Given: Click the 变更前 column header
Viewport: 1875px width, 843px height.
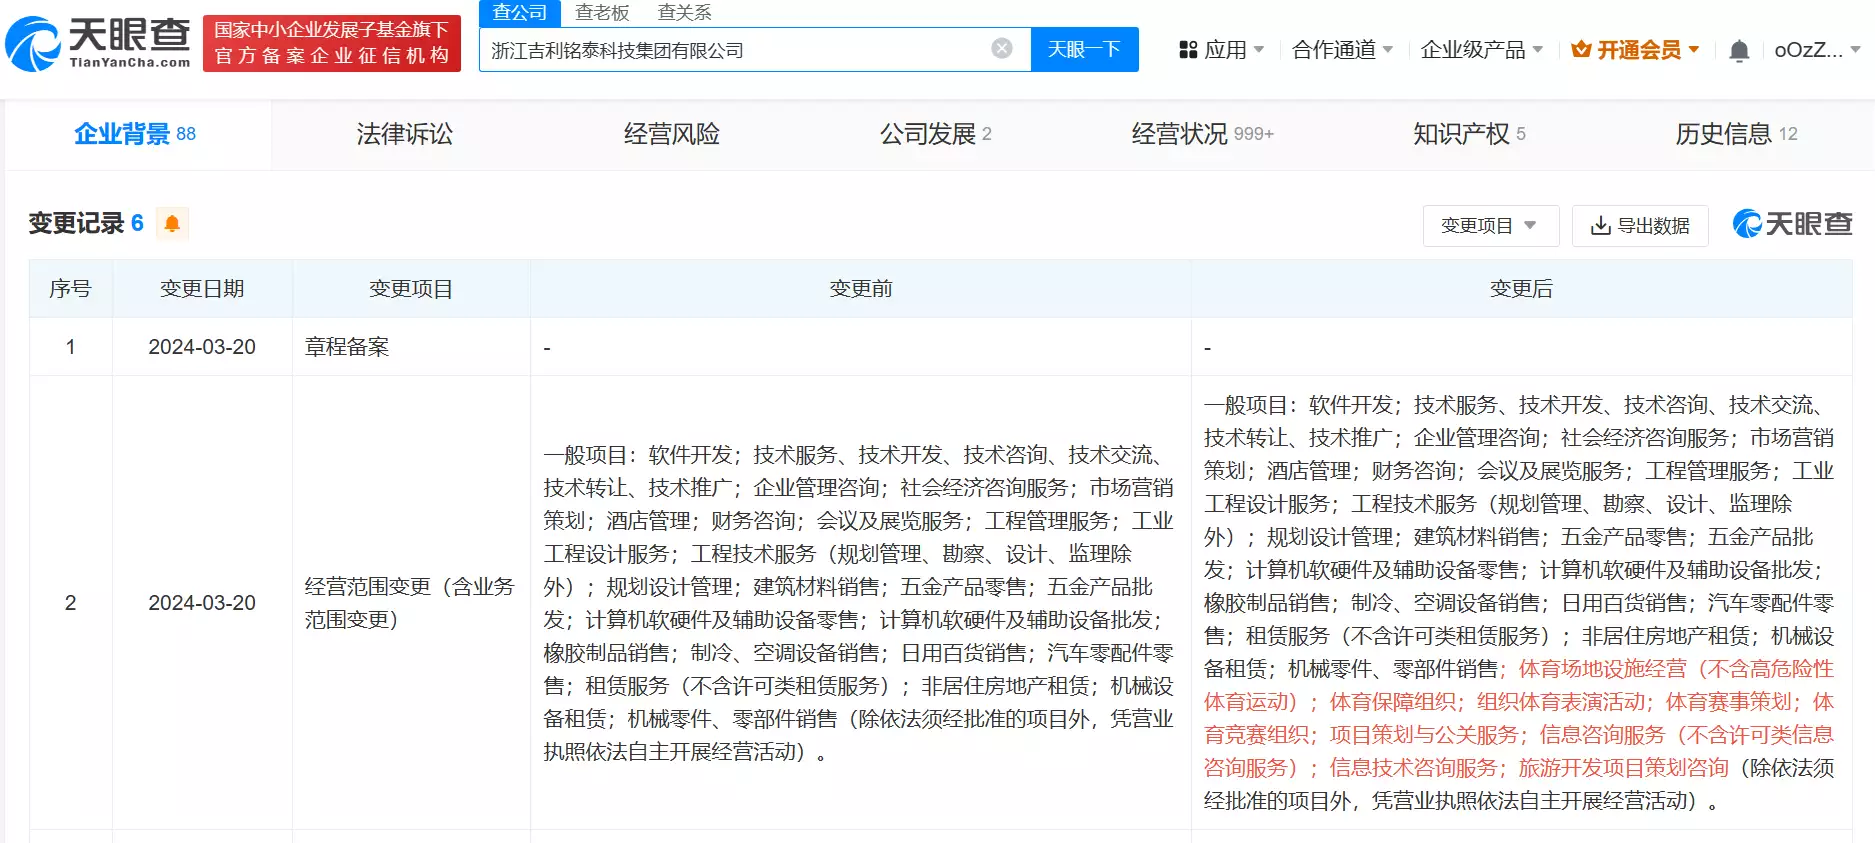Looking at the screenshot, I should pos(860,289).
